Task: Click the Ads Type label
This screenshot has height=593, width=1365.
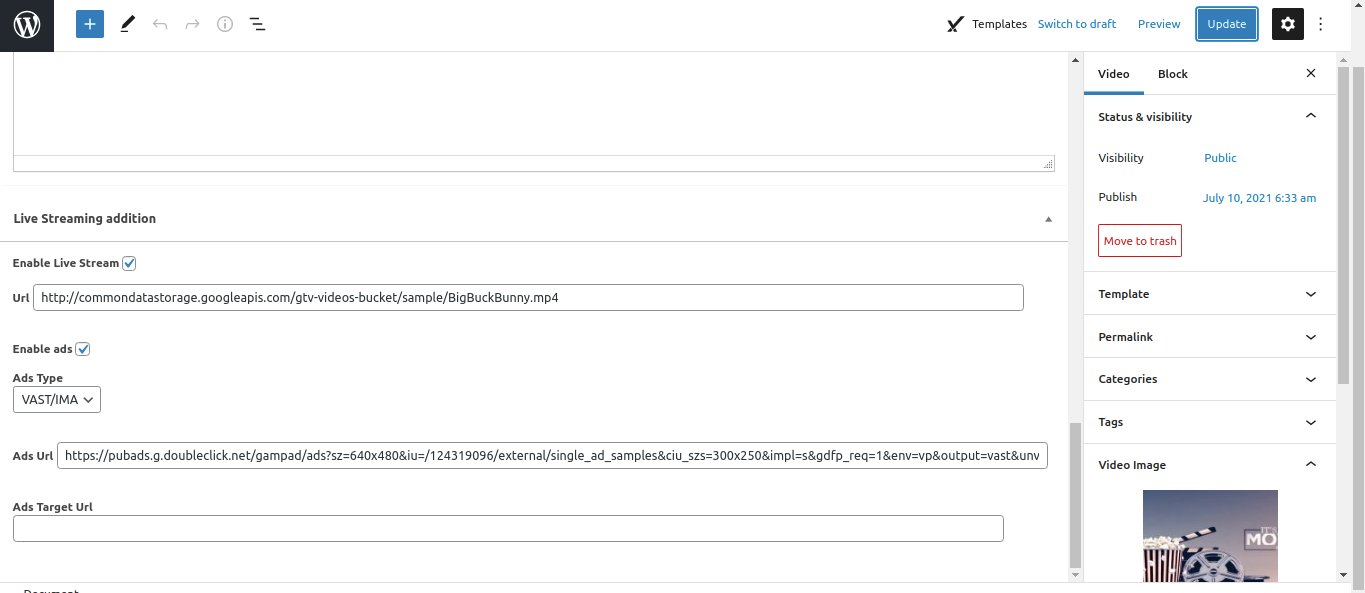Action: click(x=38, y=378)
